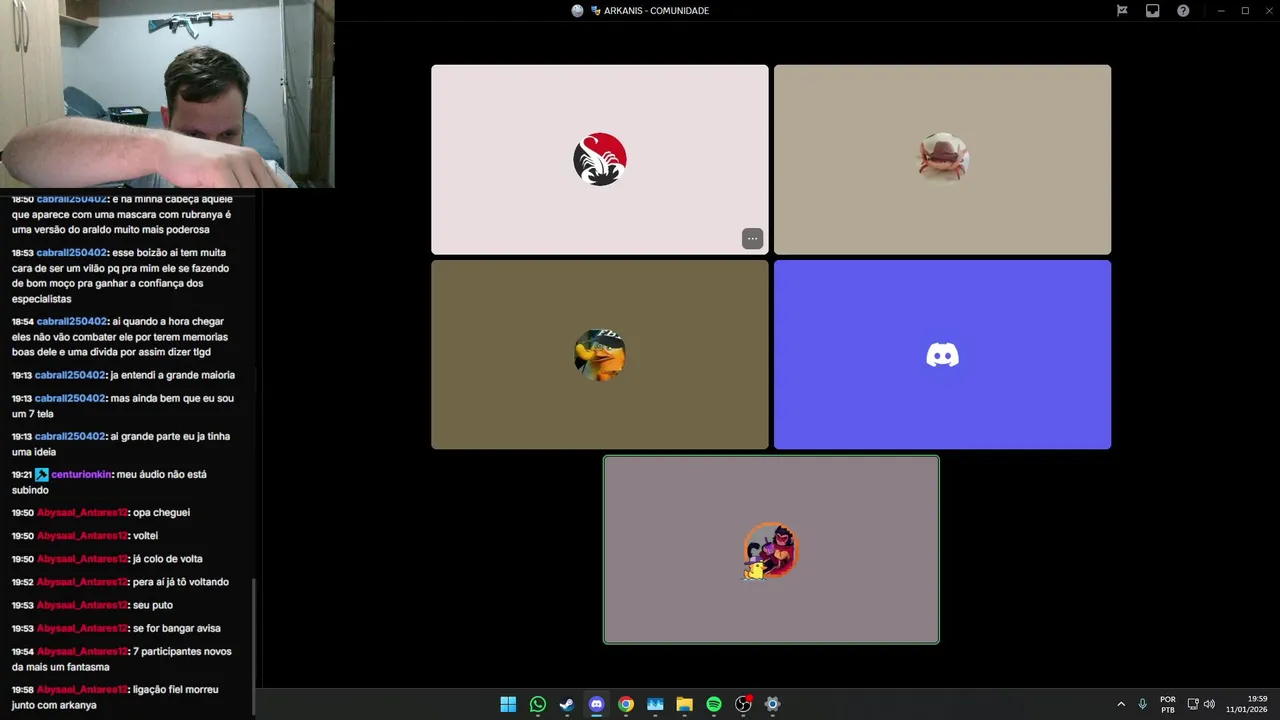Open the blue monitor app in the taskbar
The height and width of the screenshot is (720, 1280).
tap(655, 704)
